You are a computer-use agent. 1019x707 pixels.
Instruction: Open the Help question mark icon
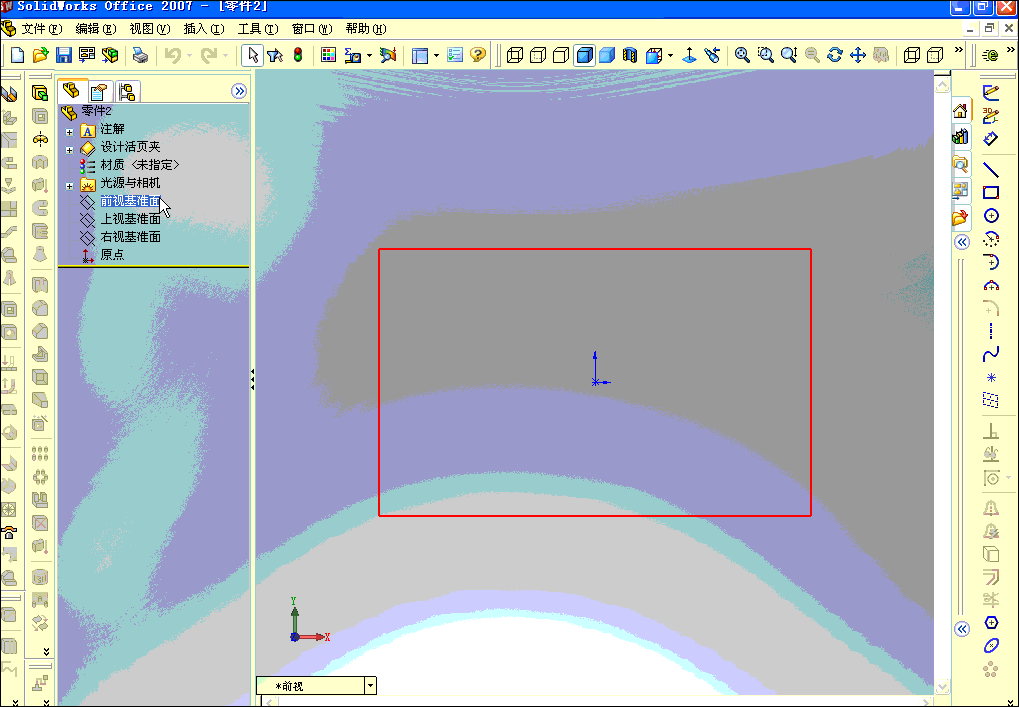coord(478,55)
